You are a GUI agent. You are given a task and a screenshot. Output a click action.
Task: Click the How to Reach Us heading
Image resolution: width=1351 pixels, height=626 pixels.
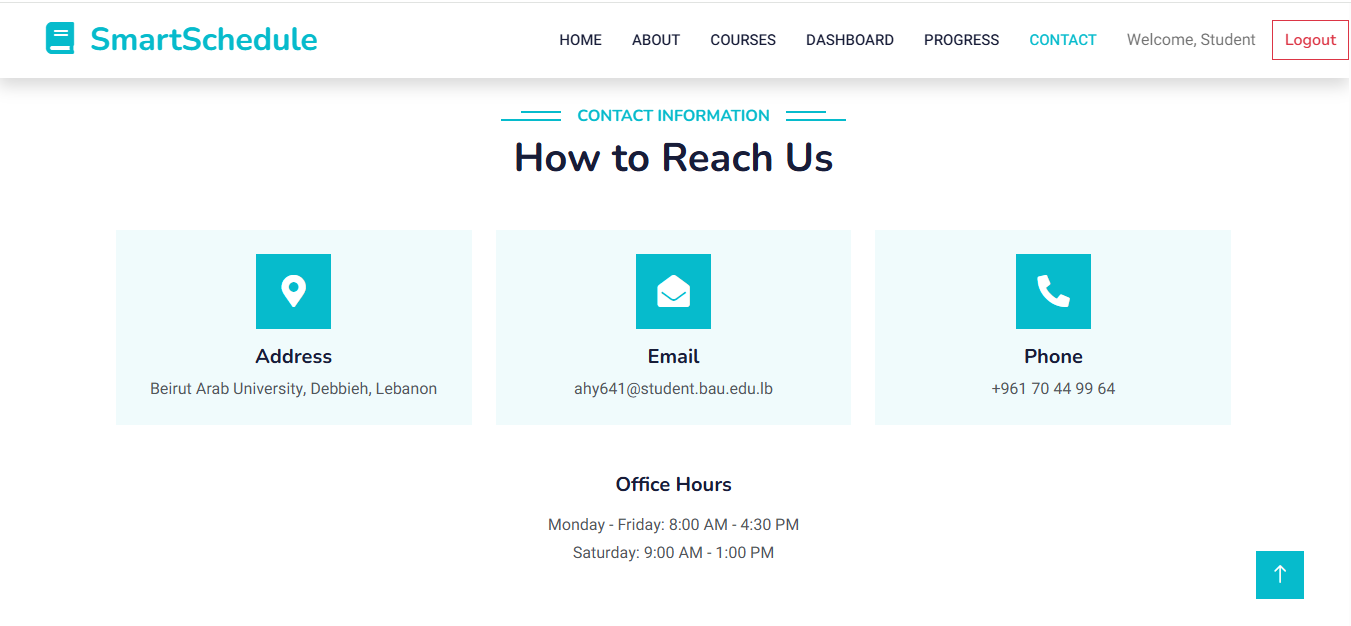673,158
